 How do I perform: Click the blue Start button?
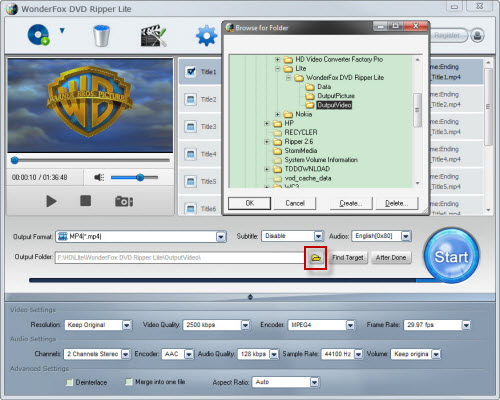pyautogui.click(x=451, y=256)
